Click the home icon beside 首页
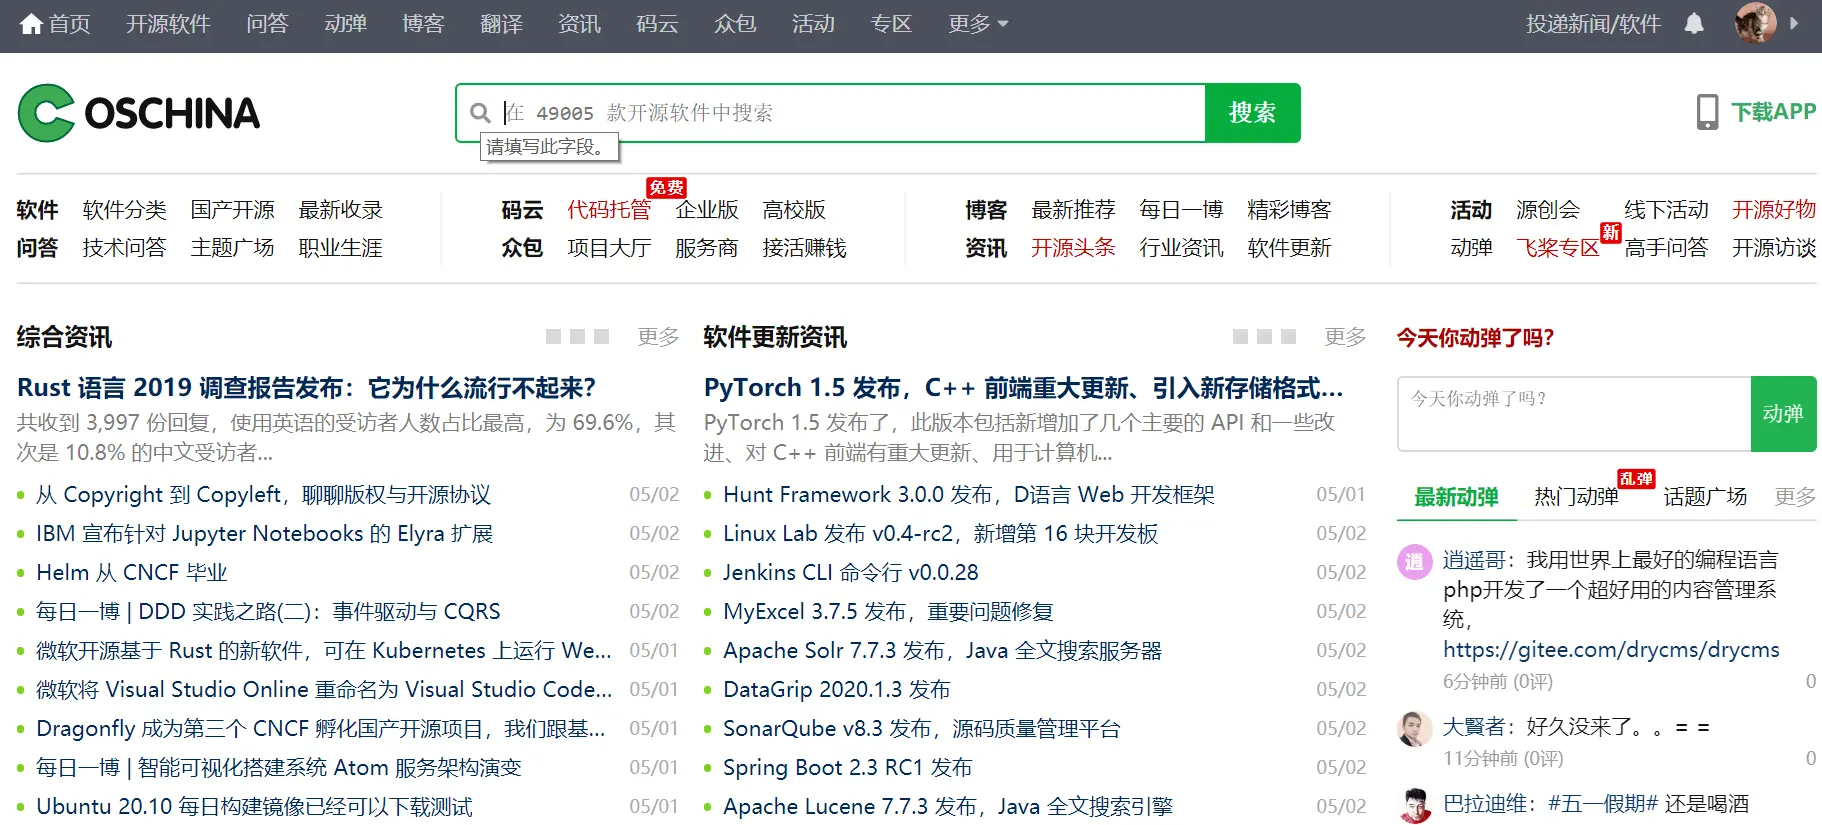 [31, 24]
